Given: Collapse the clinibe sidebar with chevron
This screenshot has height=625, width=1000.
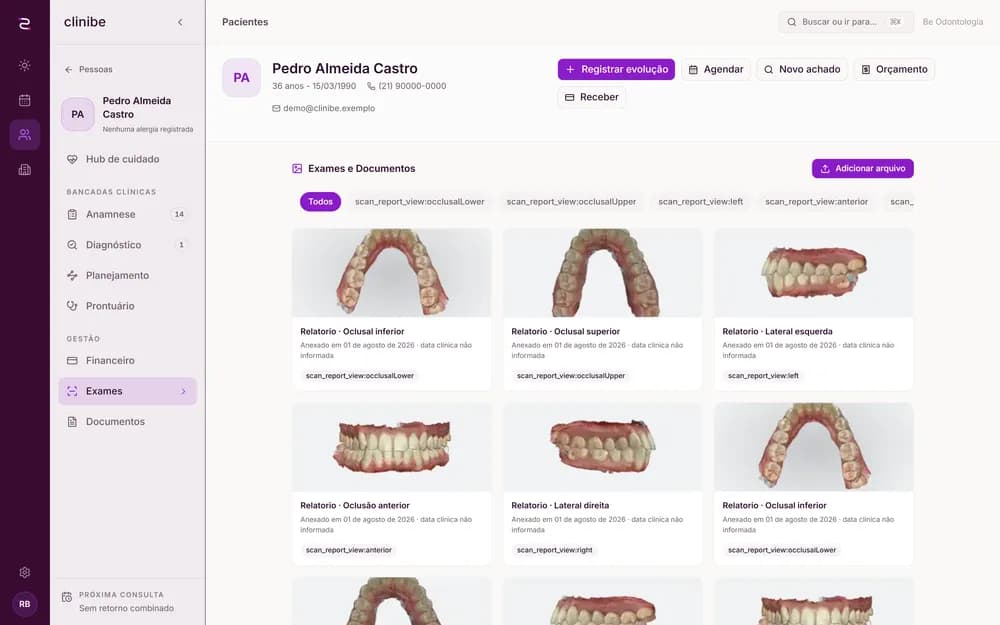Looking at the screenshot, I should click(180, 22).
